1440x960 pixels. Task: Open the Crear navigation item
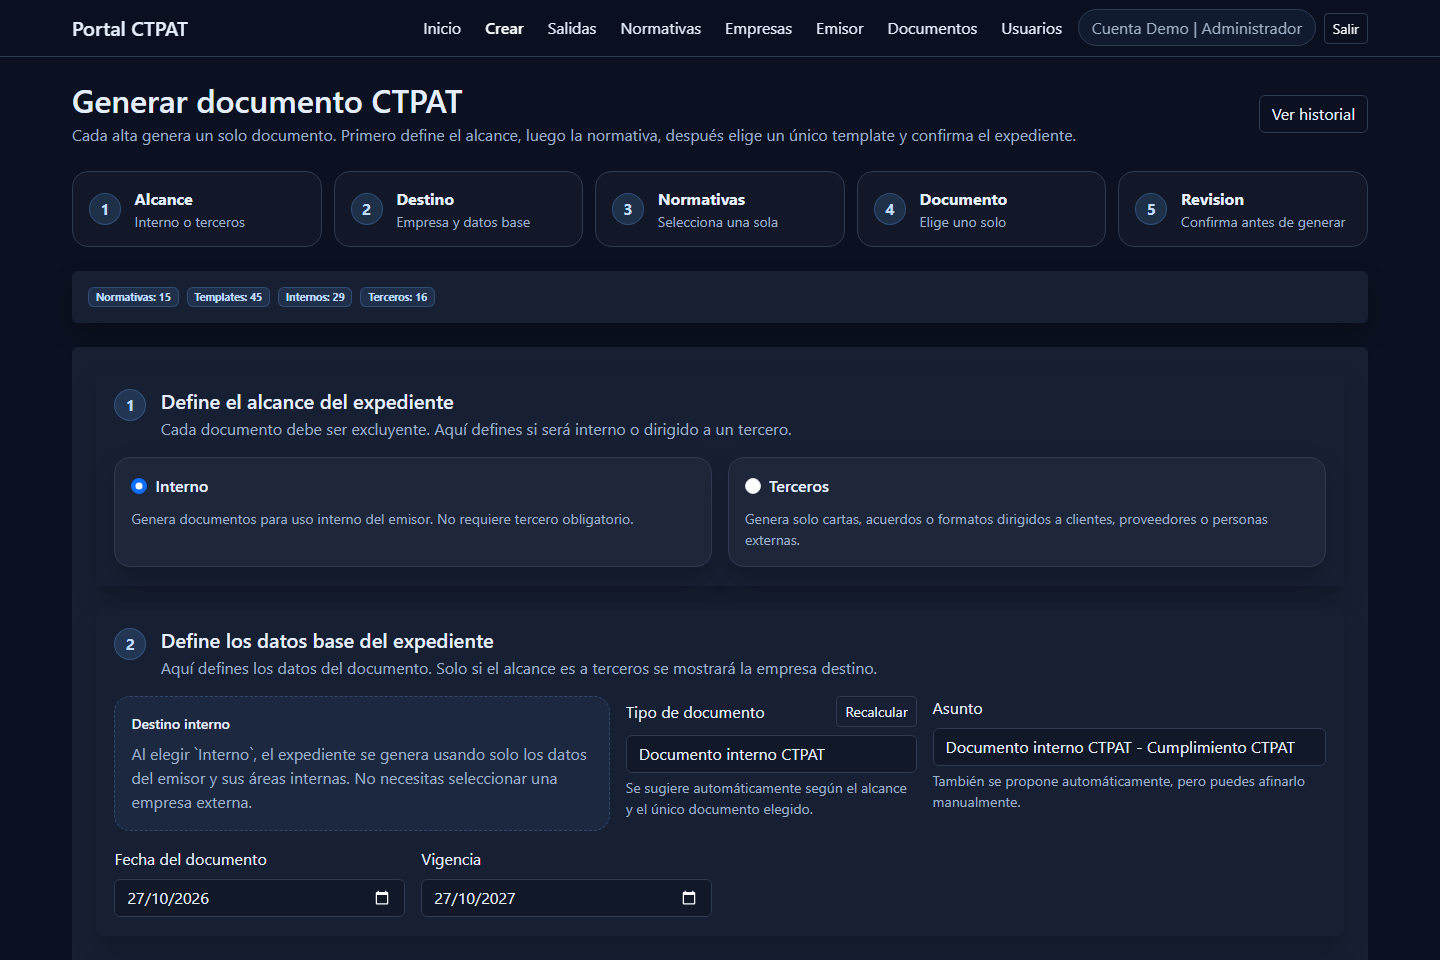504,28
